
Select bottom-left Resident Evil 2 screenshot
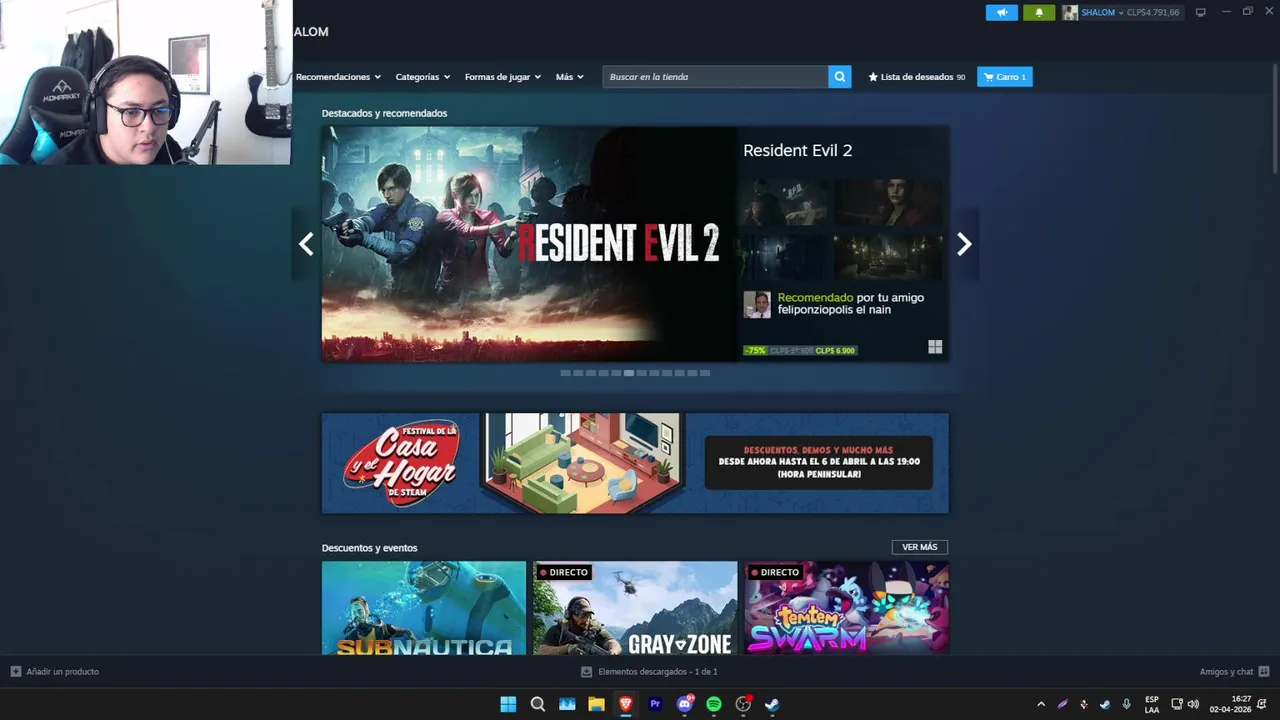[x=785, y=257]
